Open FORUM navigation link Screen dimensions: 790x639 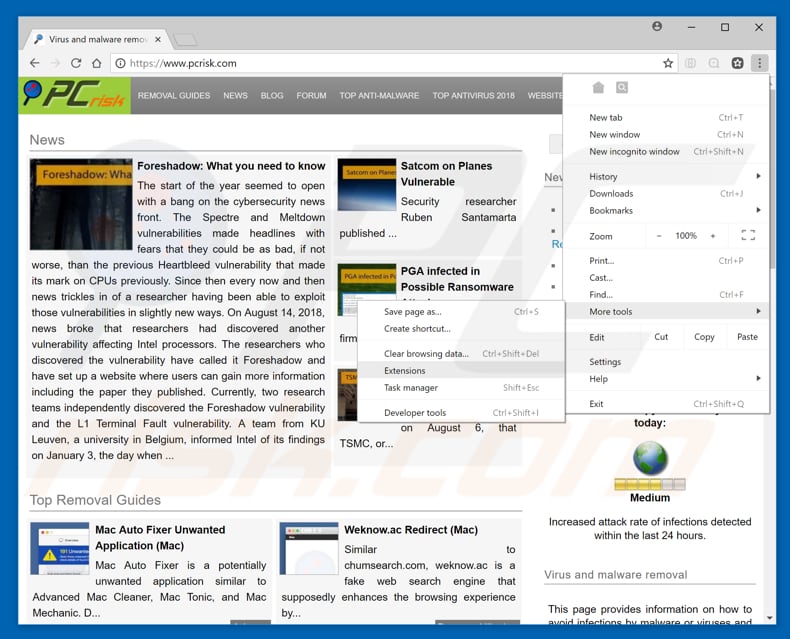pos(311,95)
